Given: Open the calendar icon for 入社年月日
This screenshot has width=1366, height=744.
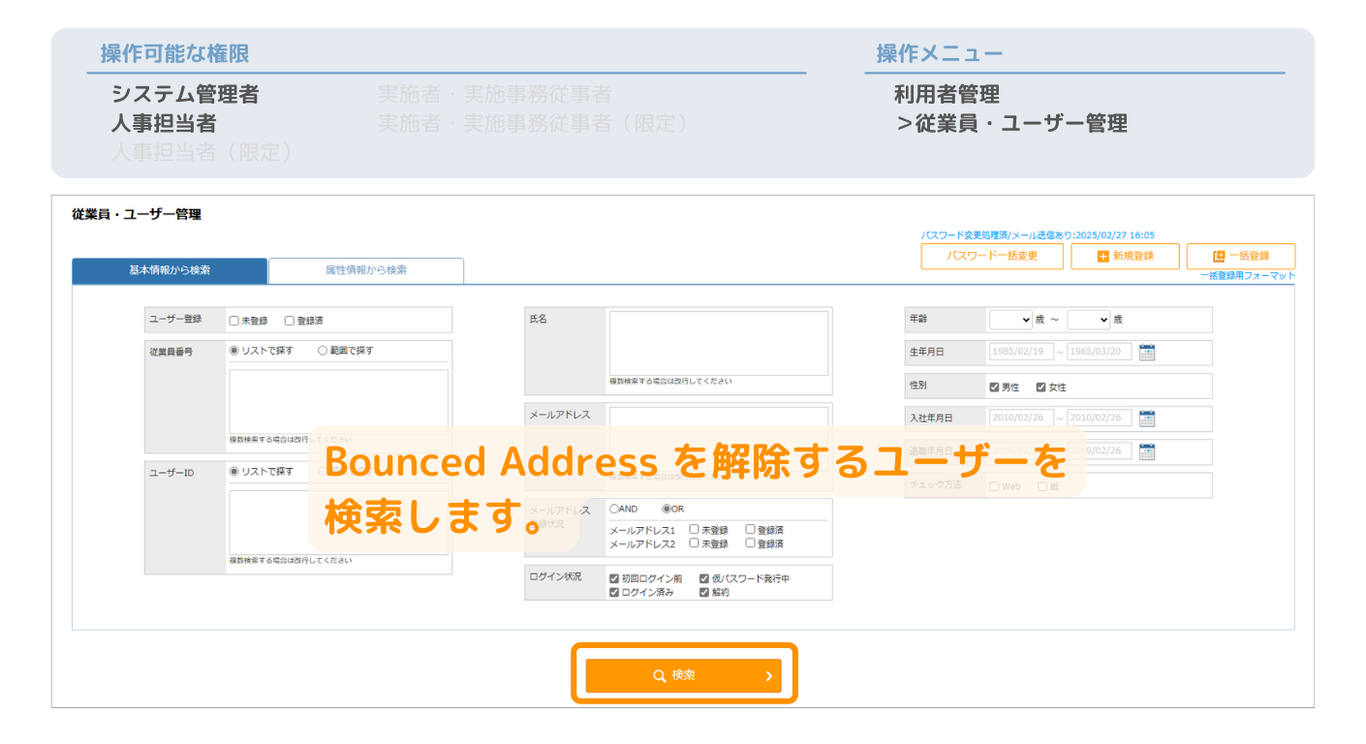Looking at the screenshot, I should pos(1147,418).
